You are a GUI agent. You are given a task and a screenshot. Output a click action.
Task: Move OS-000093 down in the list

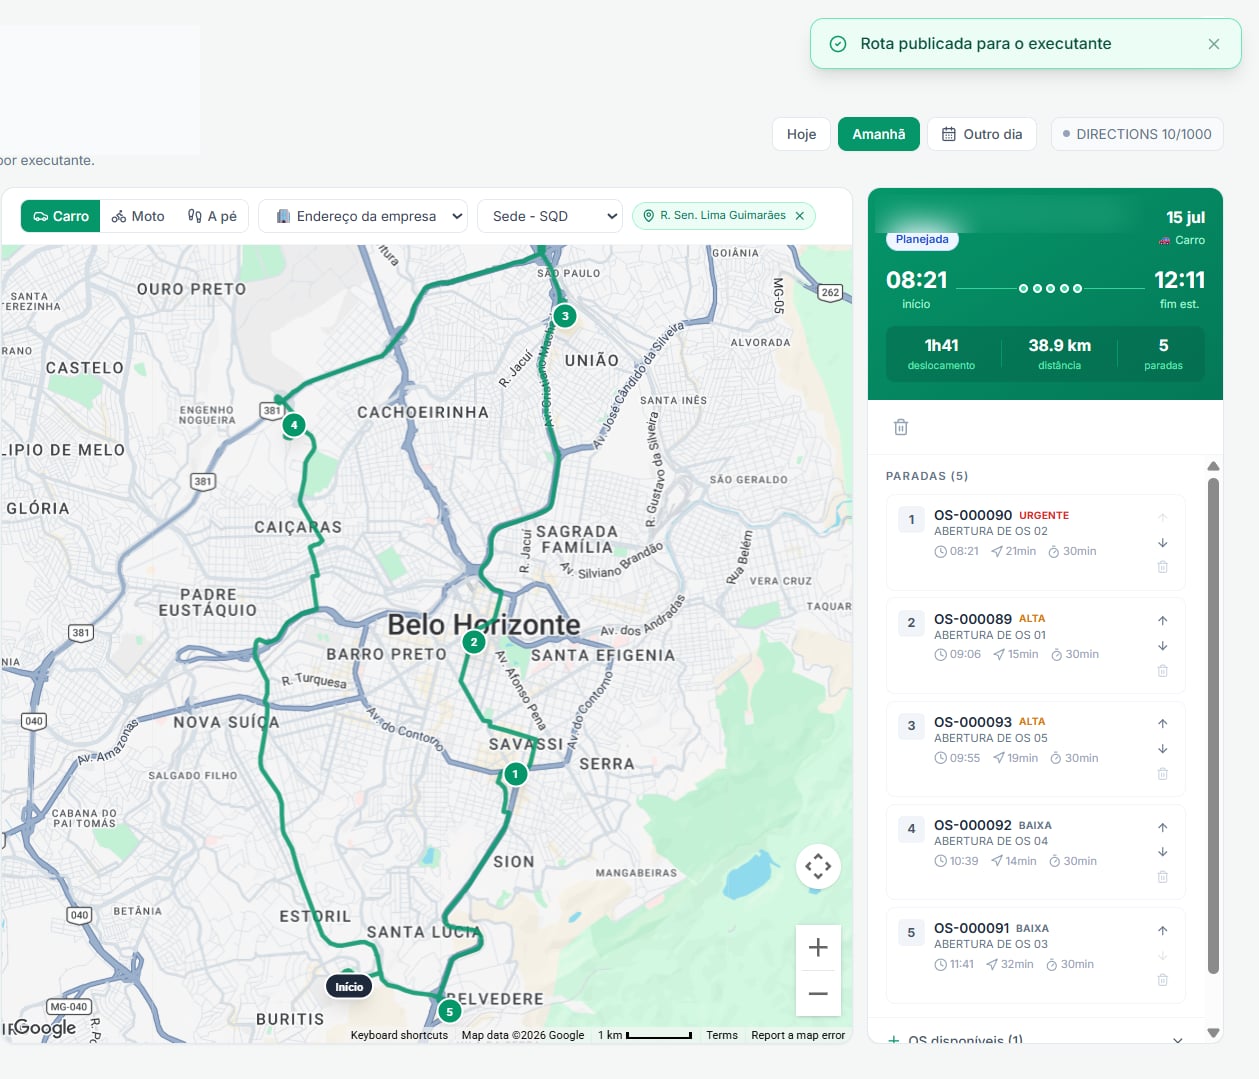1163,749
